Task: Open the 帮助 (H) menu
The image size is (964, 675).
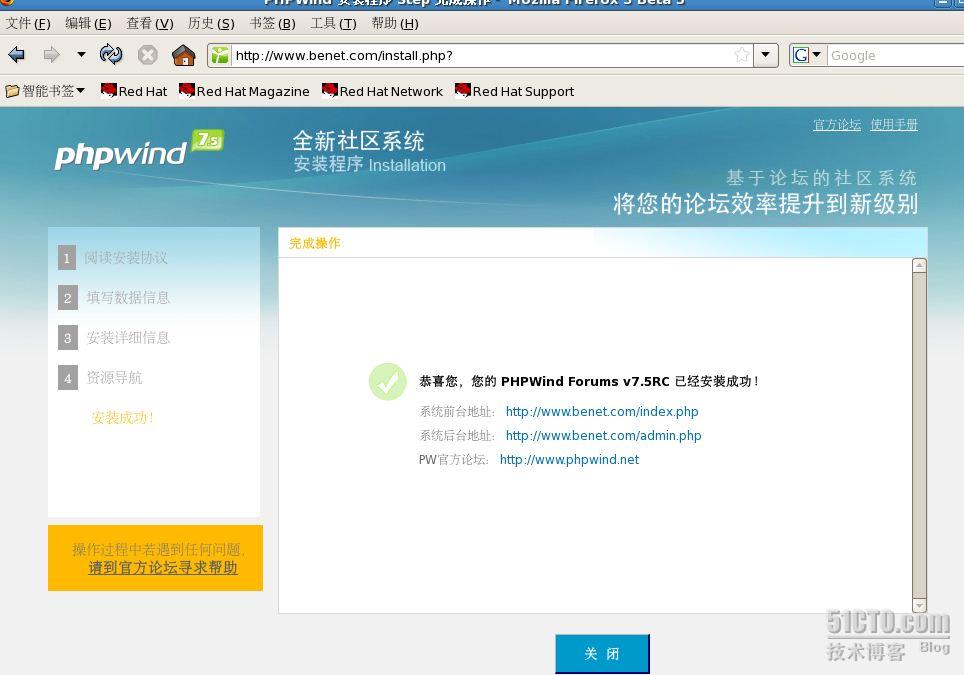Action: coord(395,23)
